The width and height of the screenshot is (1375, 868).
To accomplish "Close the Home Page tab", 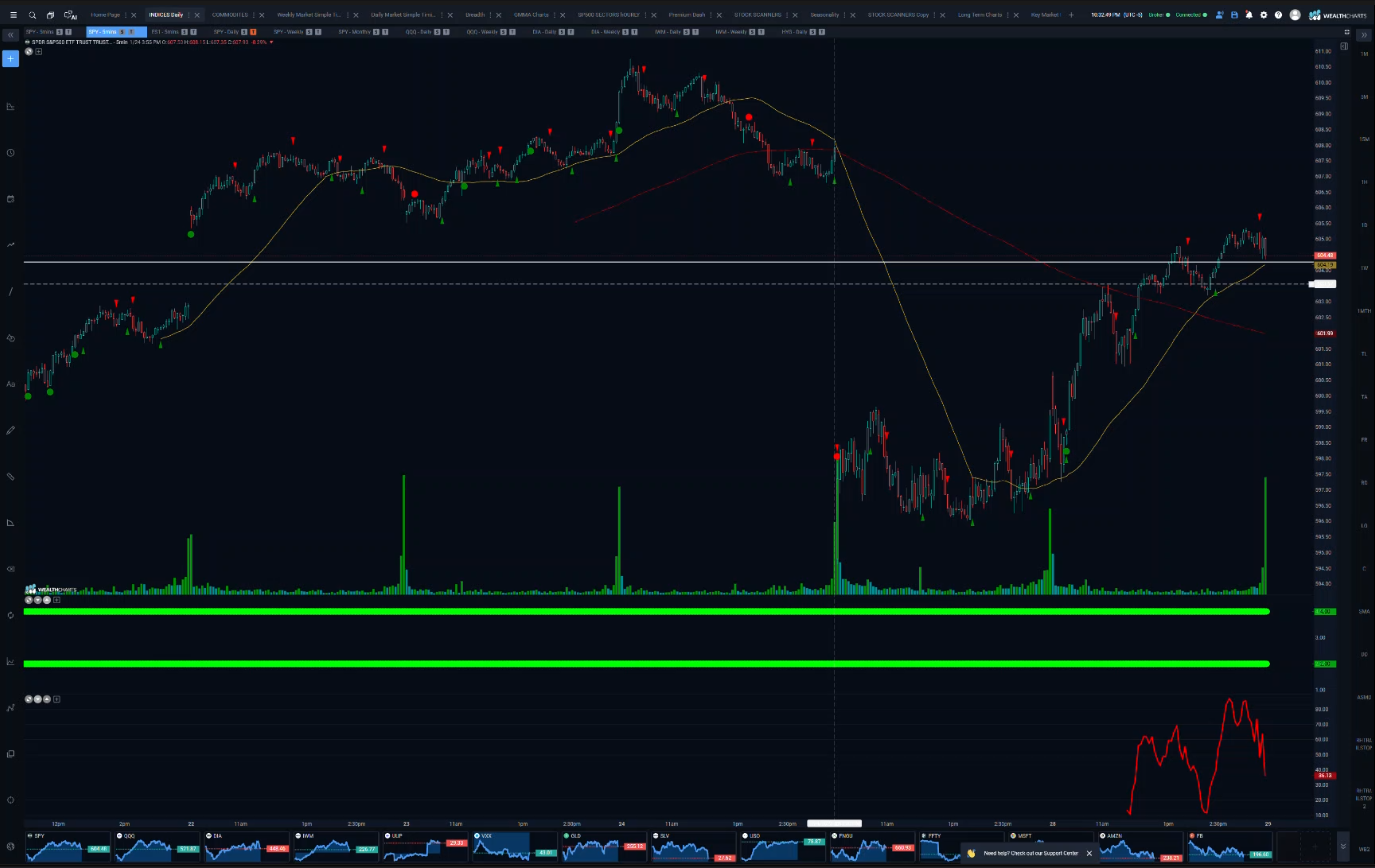I will [134, 15].
